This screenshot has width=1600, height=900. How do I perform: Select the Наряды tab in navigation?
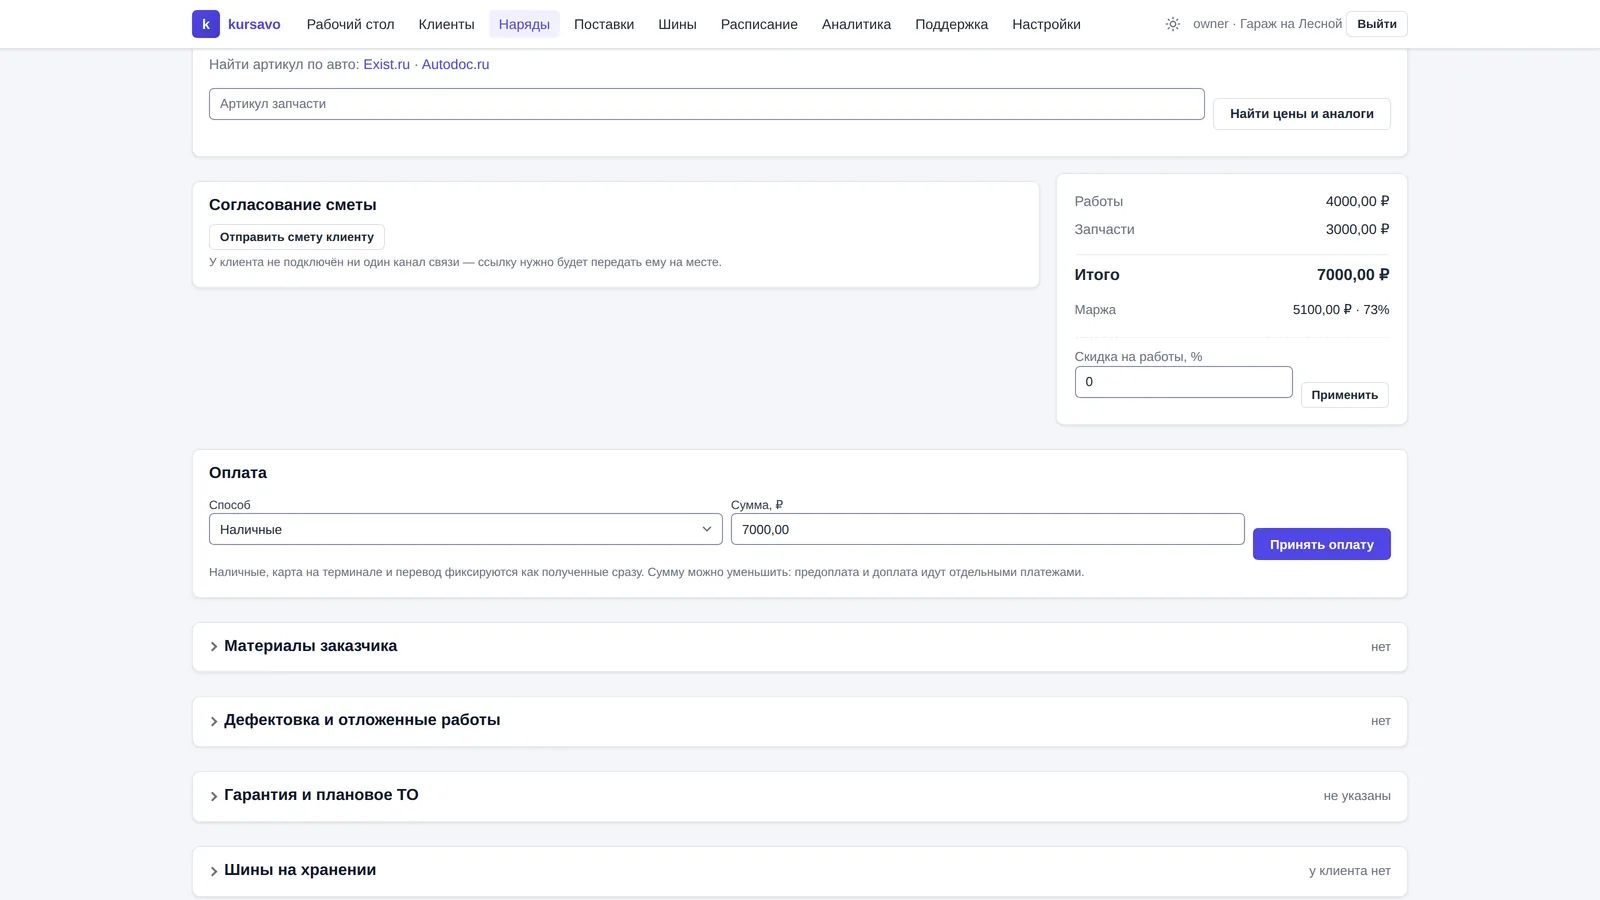coord(524,24)
